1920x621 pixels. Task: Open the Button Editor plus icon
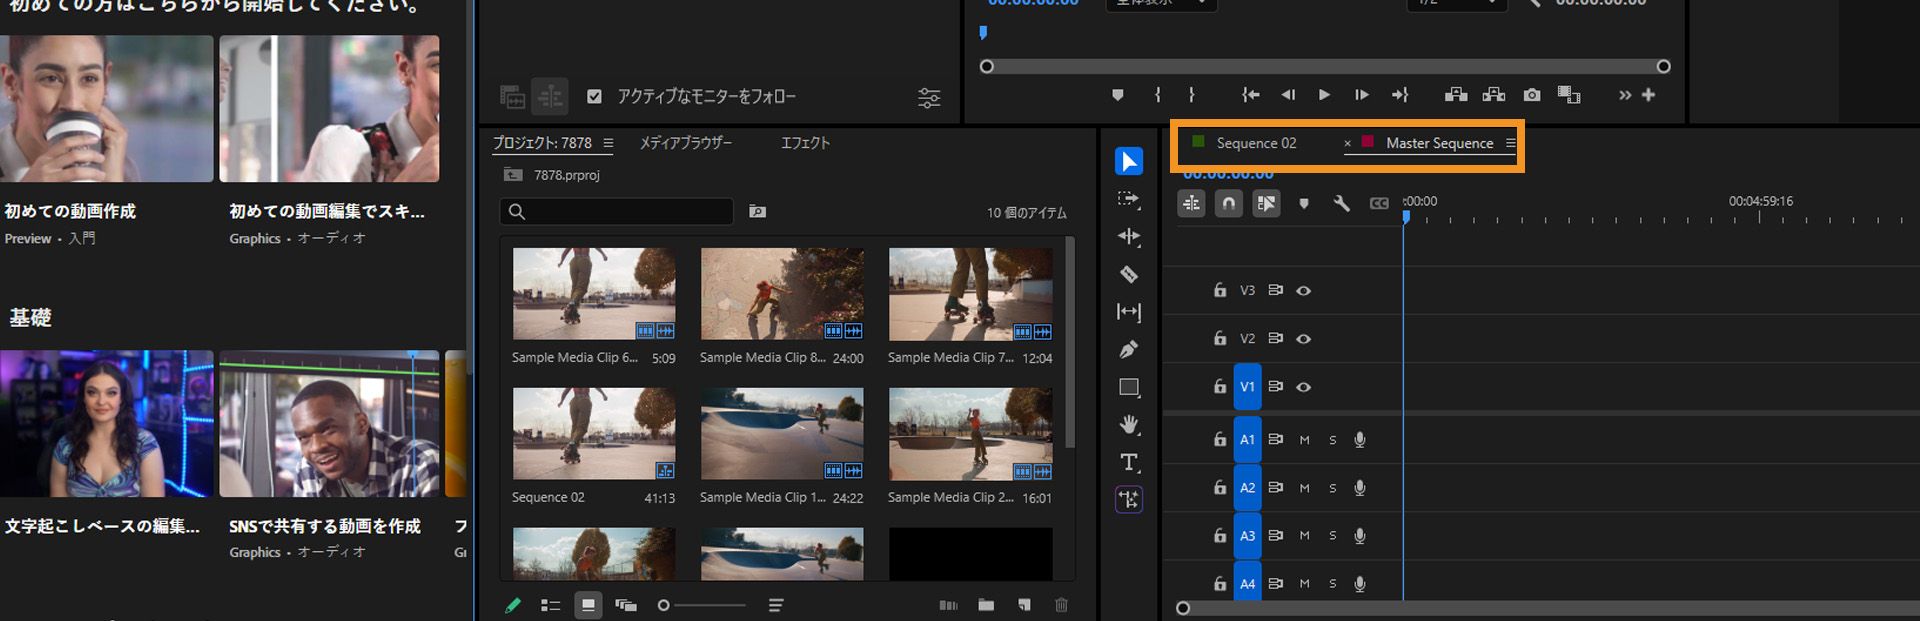1649,95
